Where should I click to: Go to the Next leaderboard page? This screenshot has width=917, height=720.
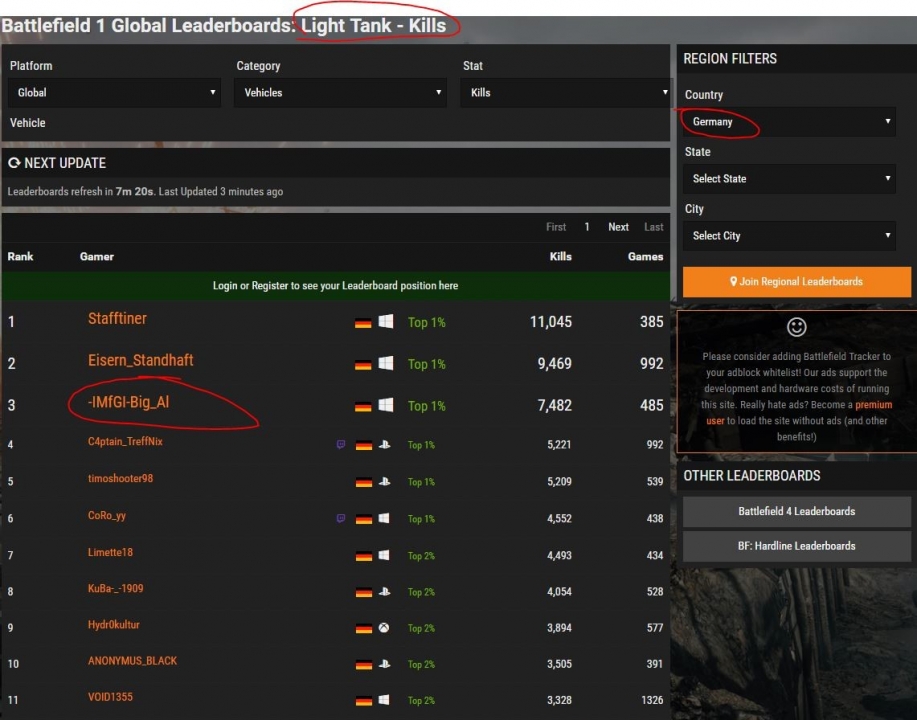click(x=619, y=227)
